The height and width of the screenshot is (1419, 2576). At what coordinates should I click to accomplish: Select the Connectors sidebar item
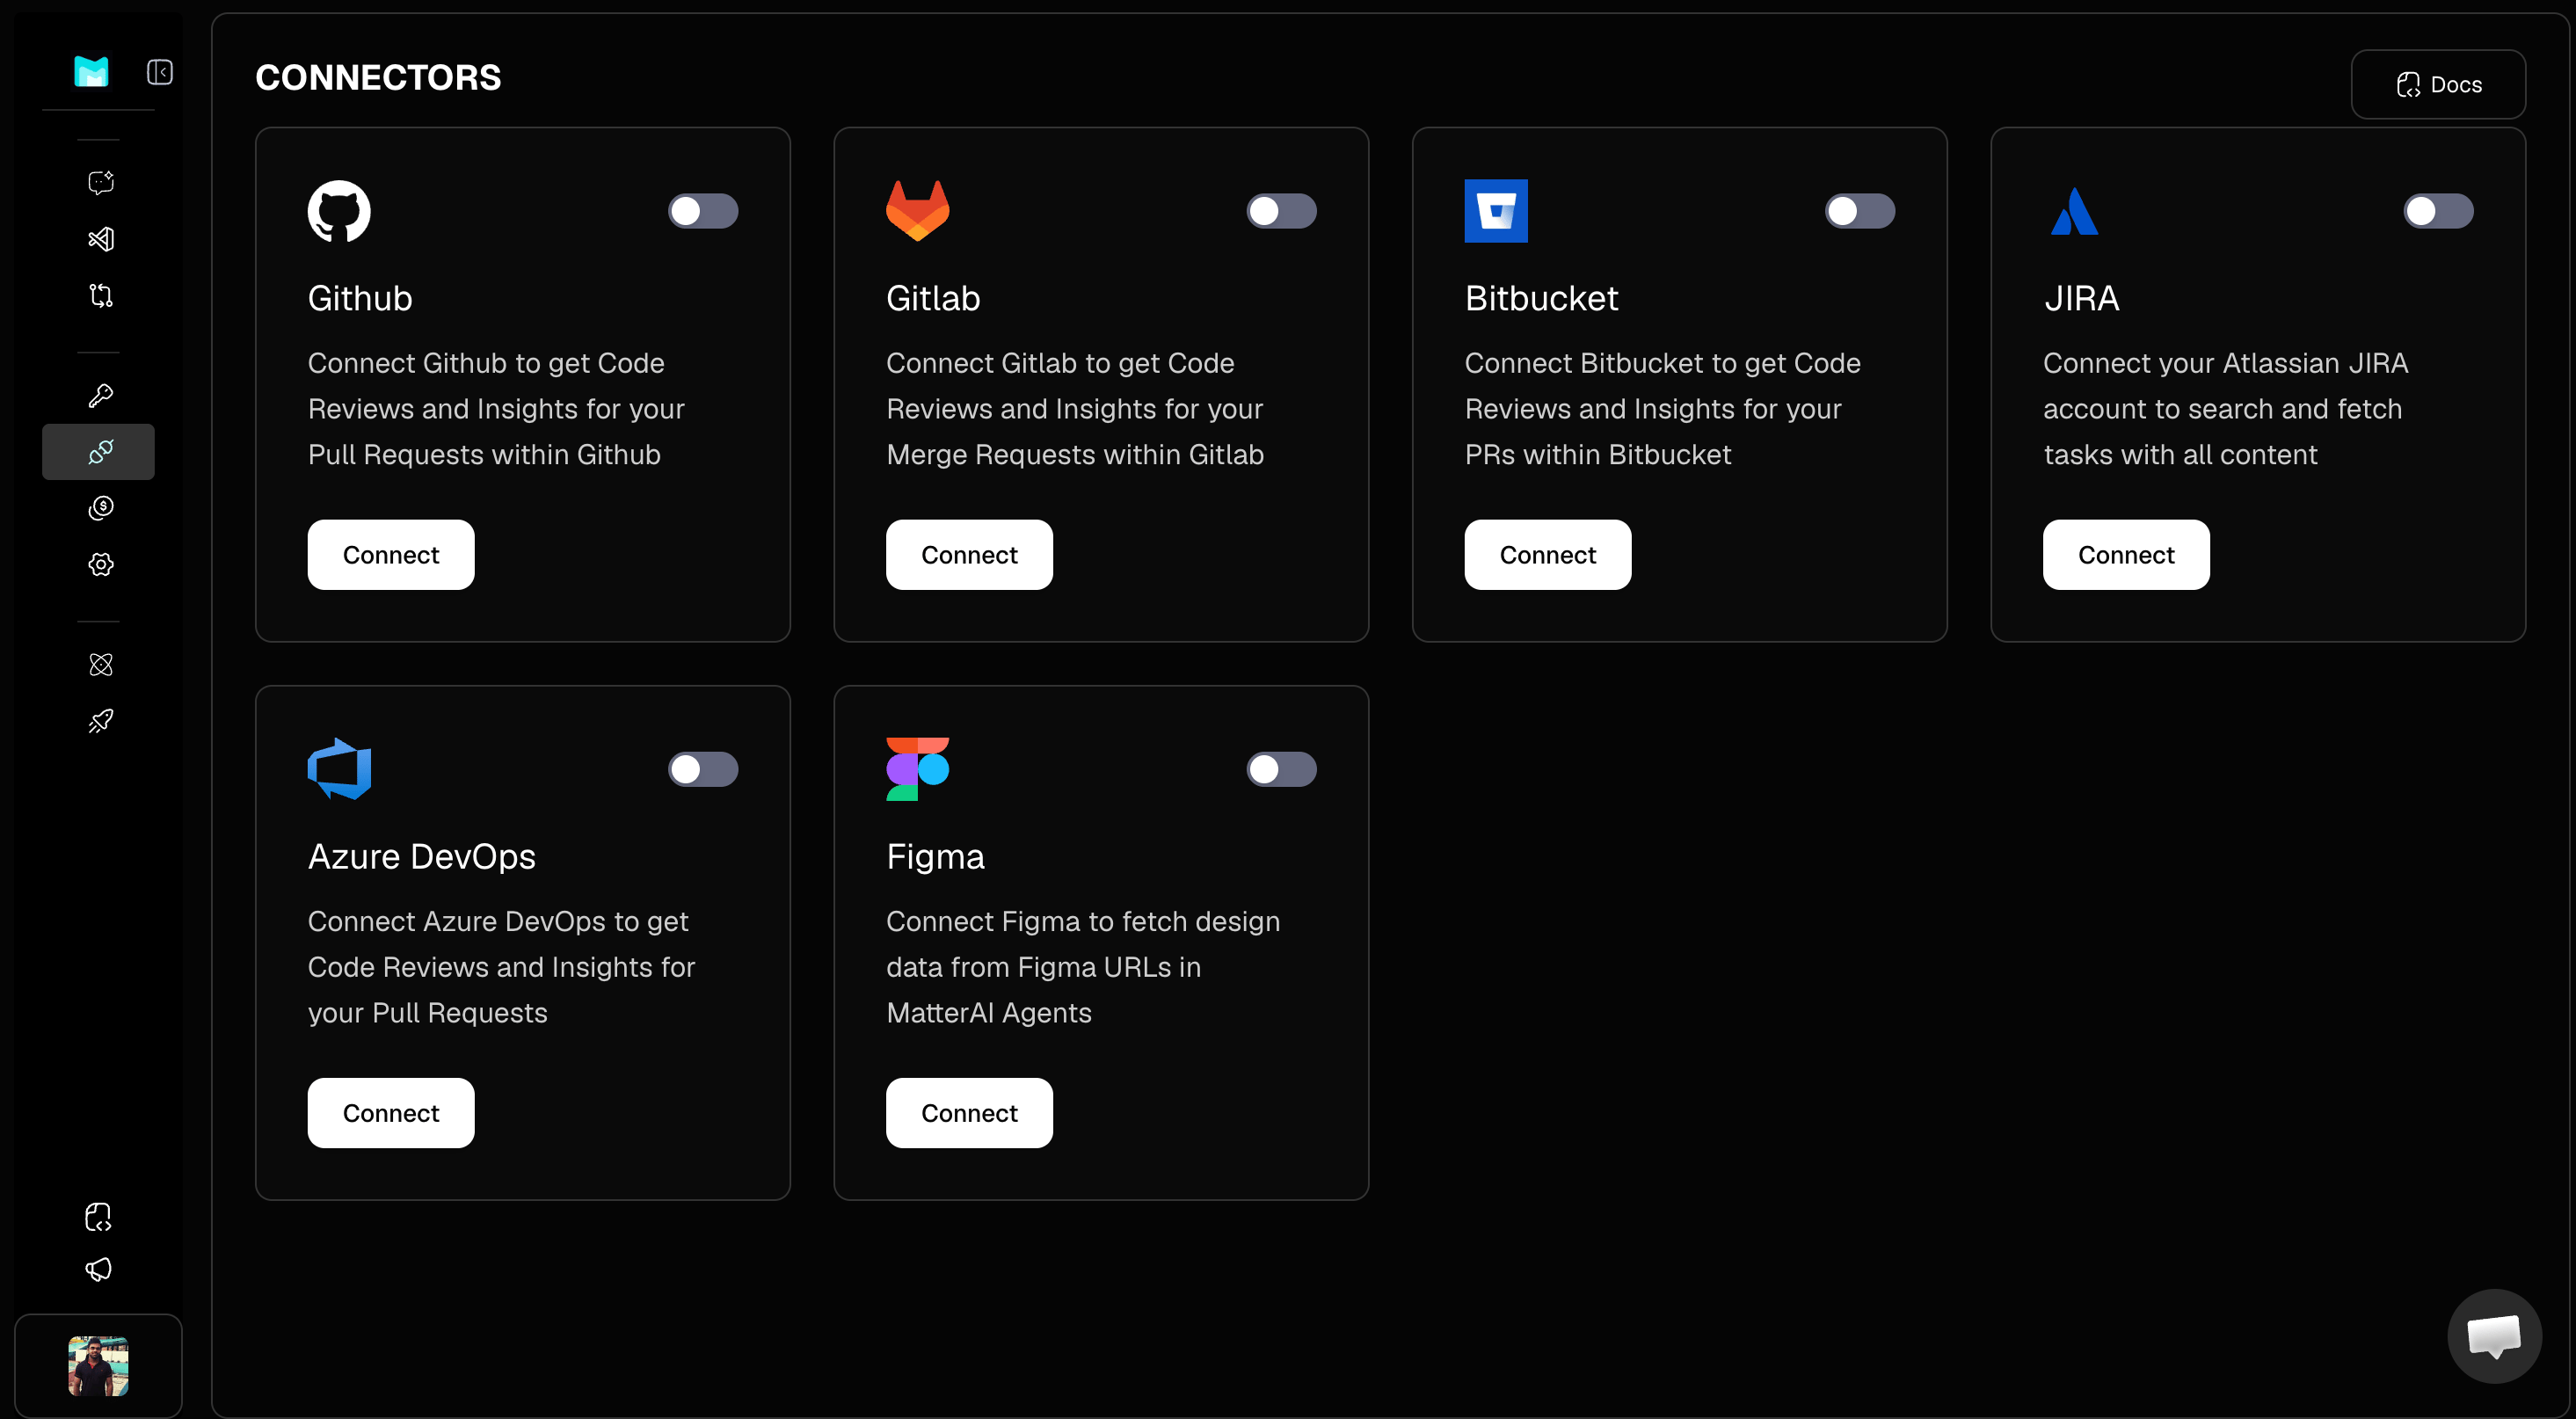tap(99, 452)
